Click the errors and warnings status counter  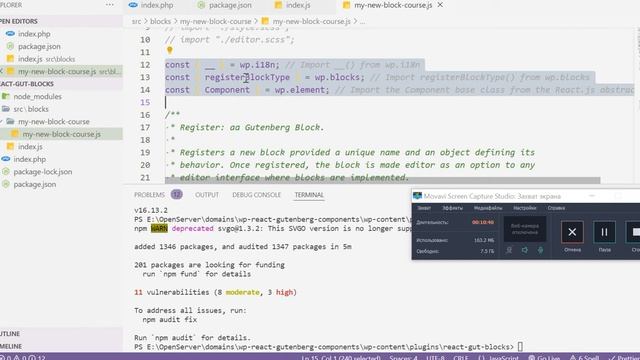point(23,358)
